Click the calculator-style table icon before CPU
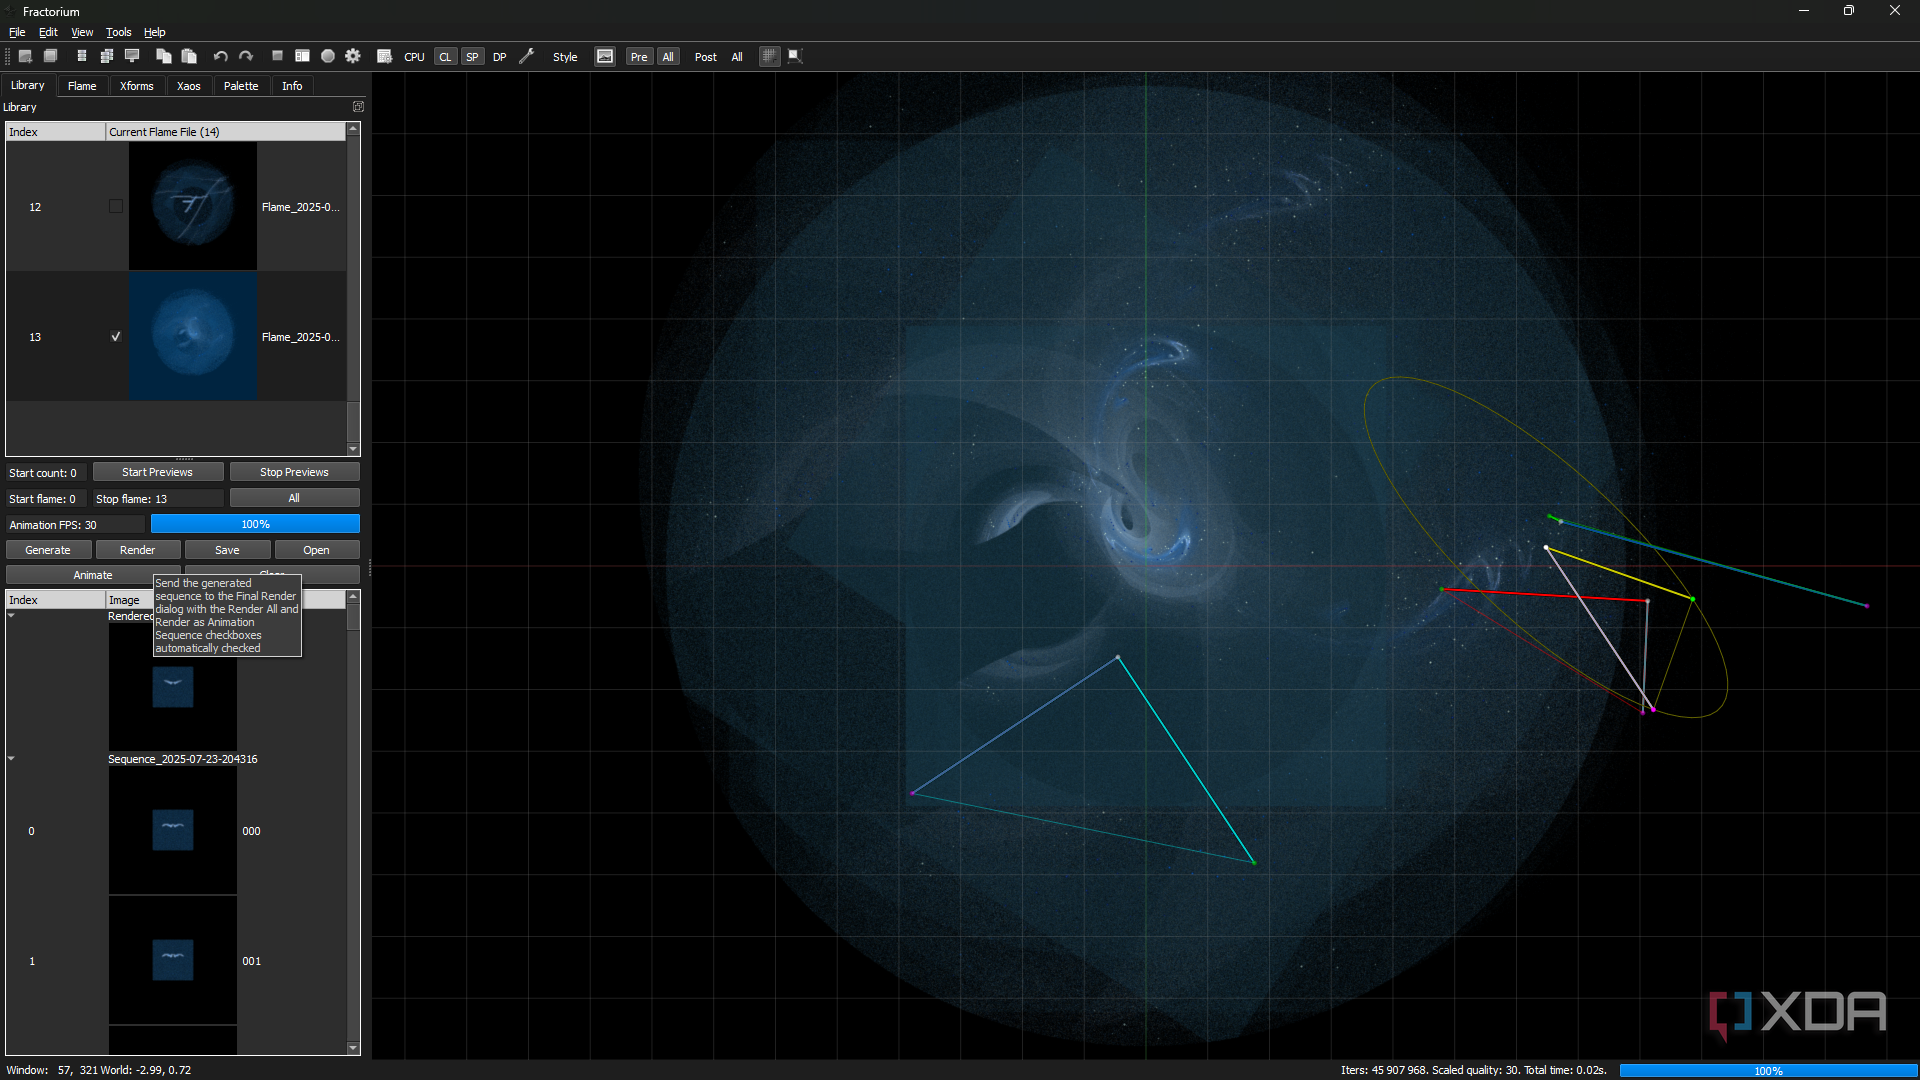Screen dimensions: 1920x1080 click(384, 57)
